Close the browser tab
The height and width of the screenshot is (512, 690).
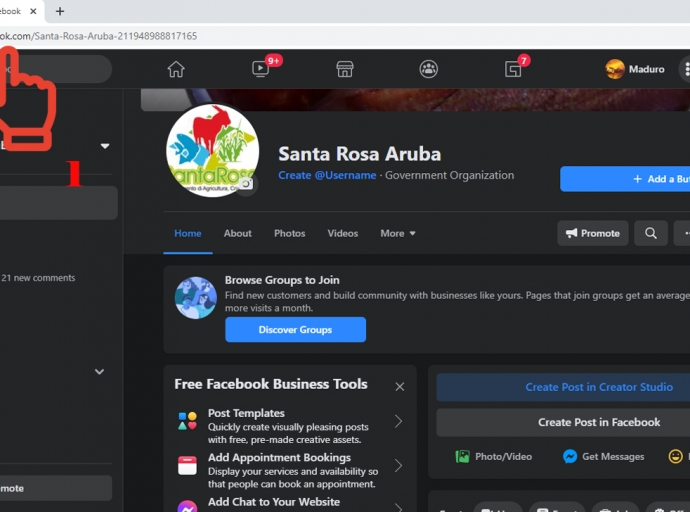(x=33, y=11)
